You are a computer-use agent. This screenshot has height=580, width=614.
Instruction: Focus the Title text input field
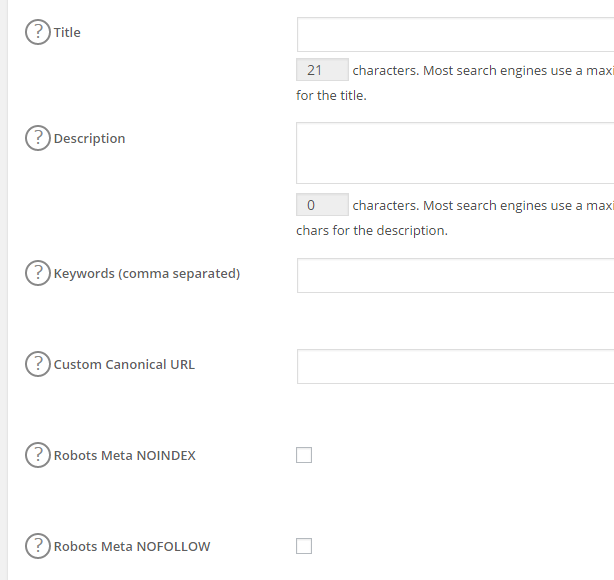455,35
